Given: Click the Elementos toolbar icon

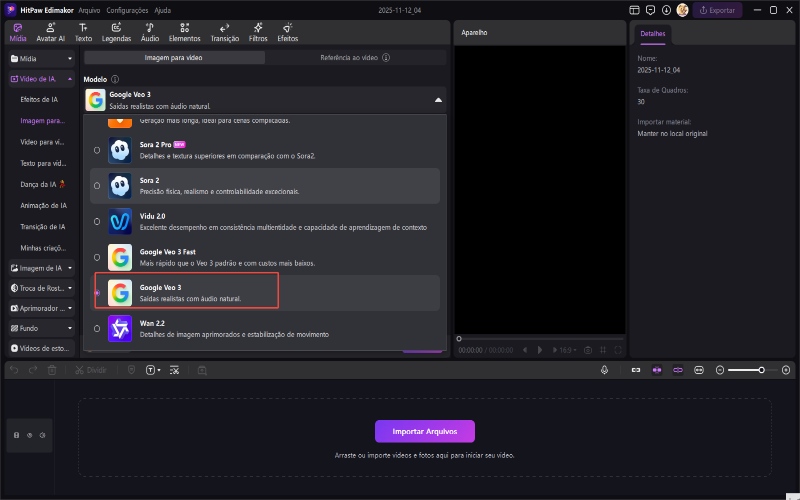Looking at the screenshot, I should (x=184, y=32).
